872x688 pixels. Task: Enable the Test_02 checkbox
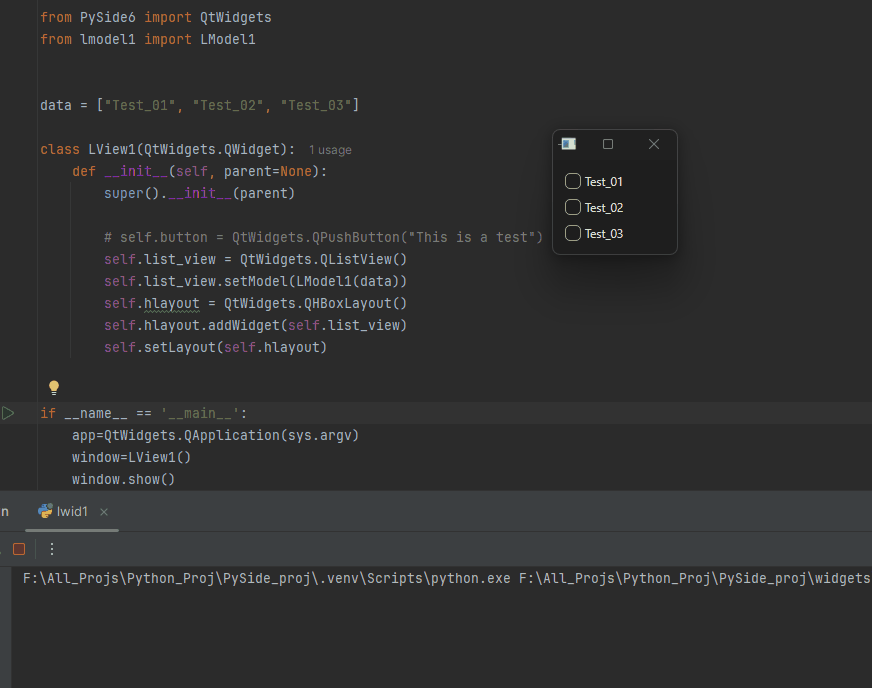(573, 207)
